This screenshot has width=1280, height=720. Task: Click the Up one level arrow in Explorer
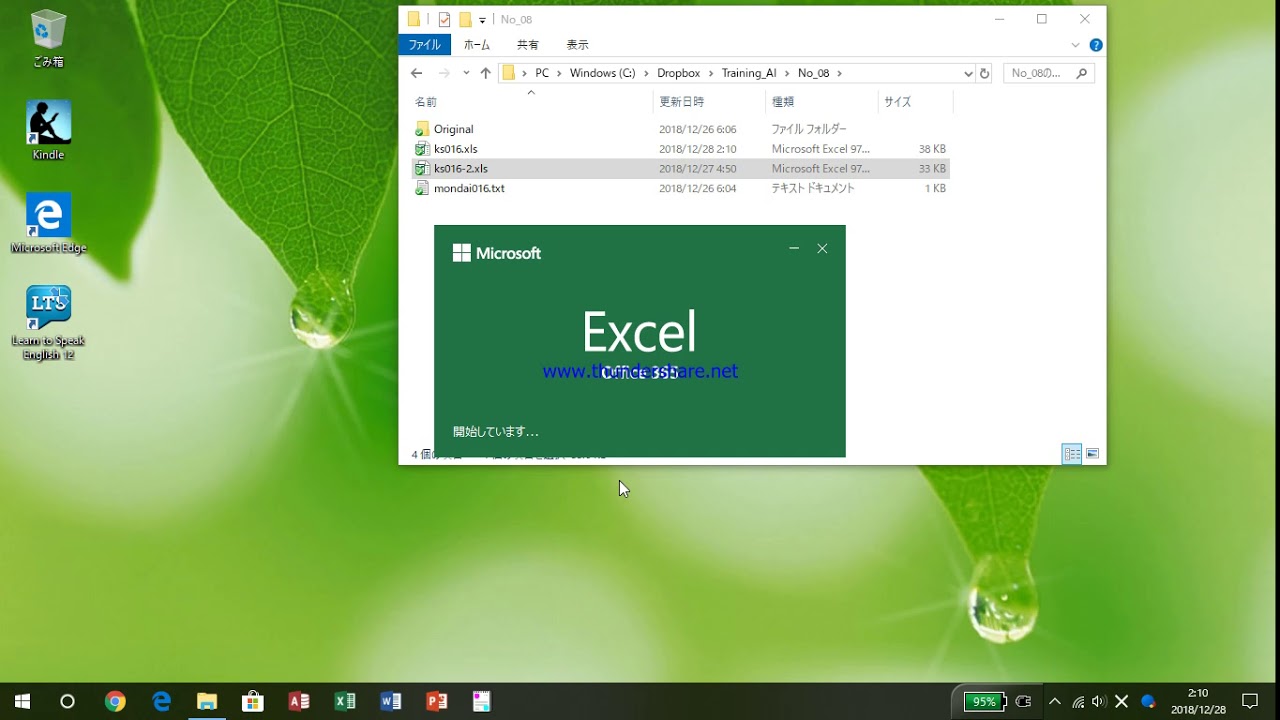click(x=486, y=73)
